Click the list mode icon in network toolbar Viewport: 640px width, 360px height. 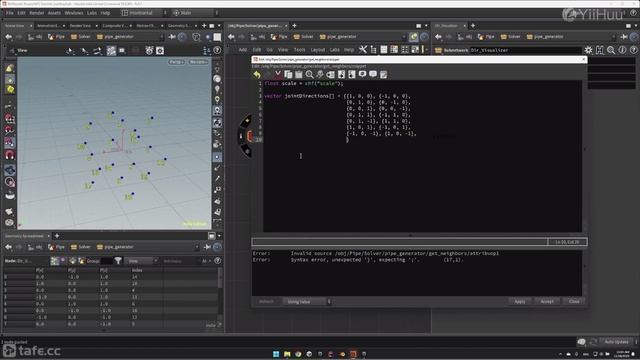384,50
